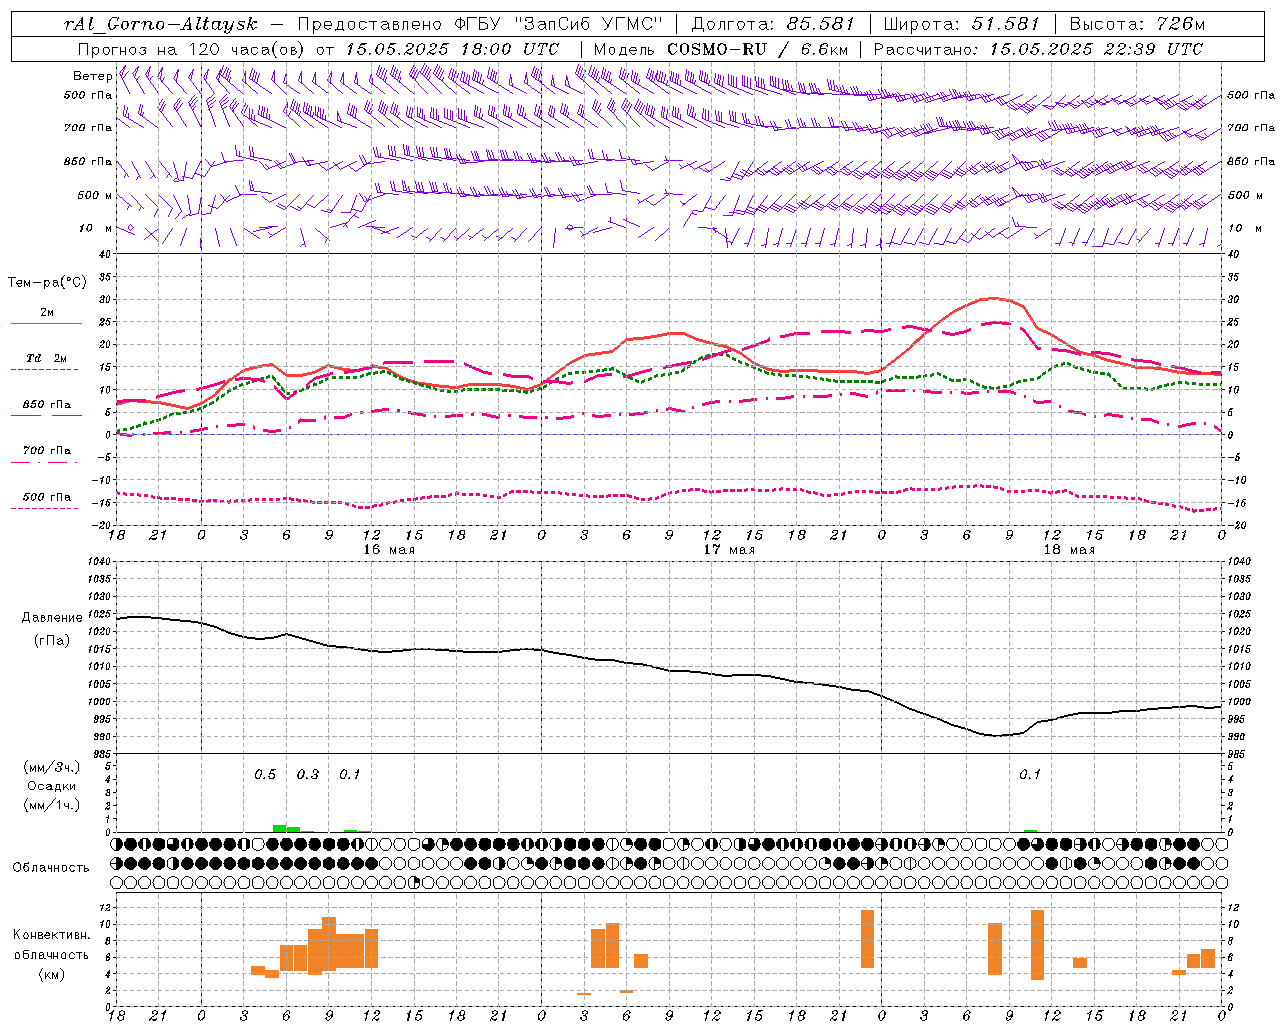Viewport: 1280px width, 1024px height.
Task: Click the 0.1 precipitation value on 18 мая
Action: [x=1030, y=775]
